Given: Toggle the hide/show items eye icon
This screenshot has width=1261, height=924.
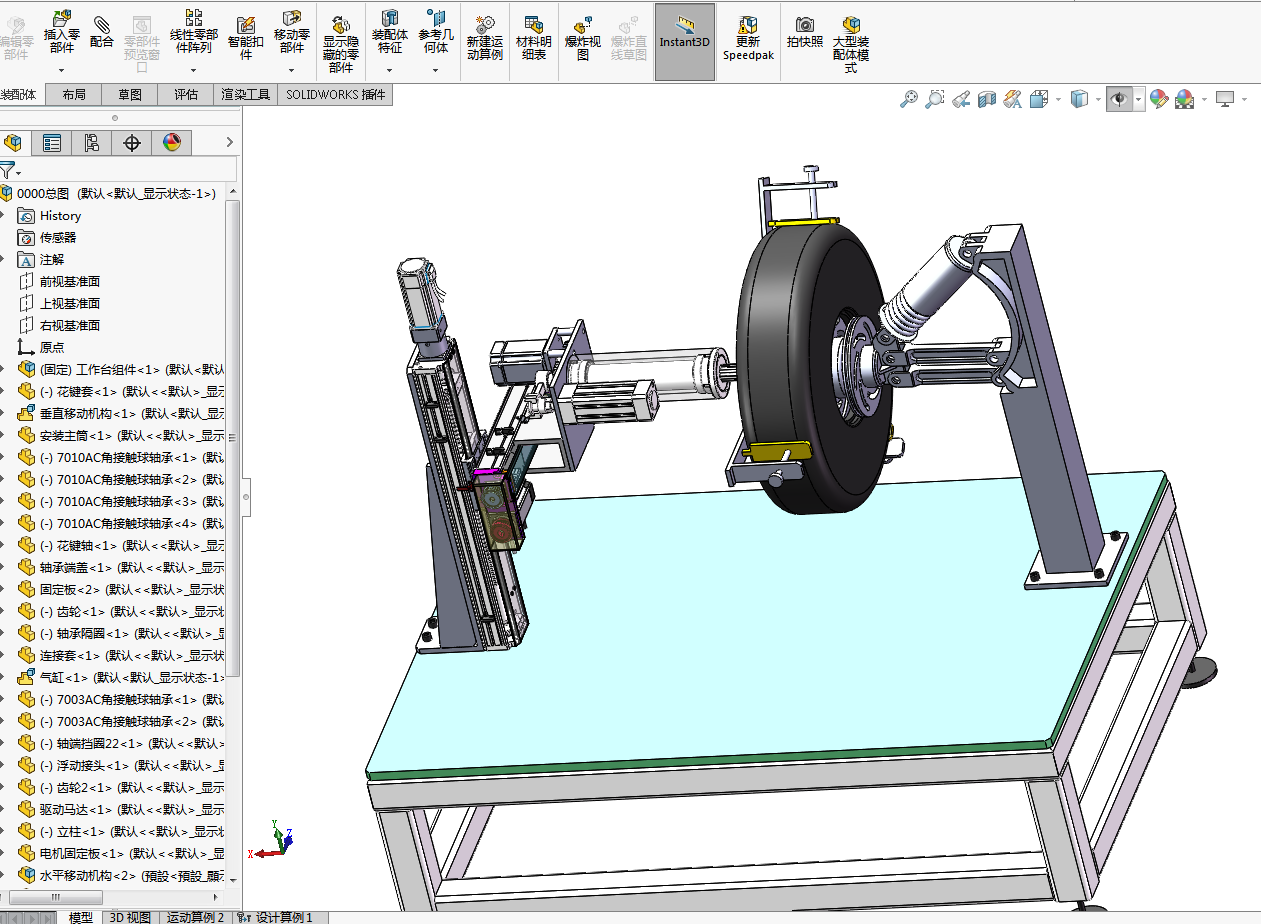Looking at the screenshot, I should tap(1119, 99).
